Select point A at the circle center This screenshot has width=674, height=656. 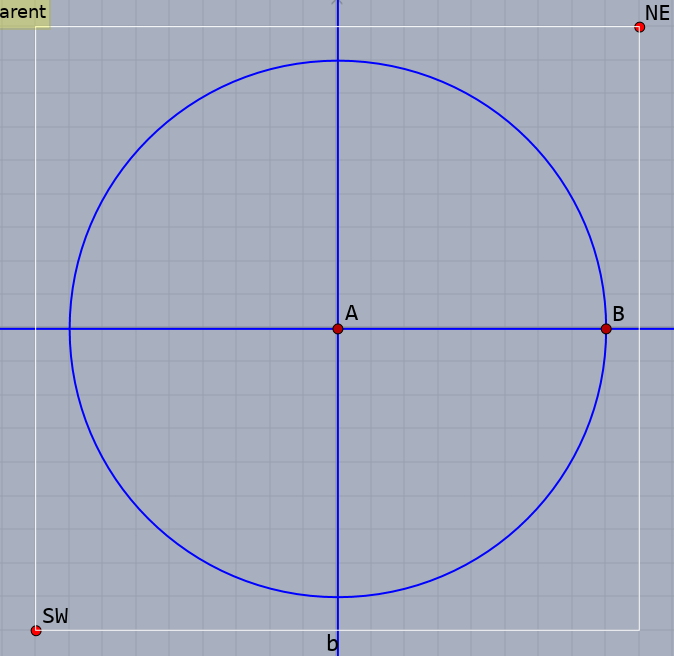338,329
